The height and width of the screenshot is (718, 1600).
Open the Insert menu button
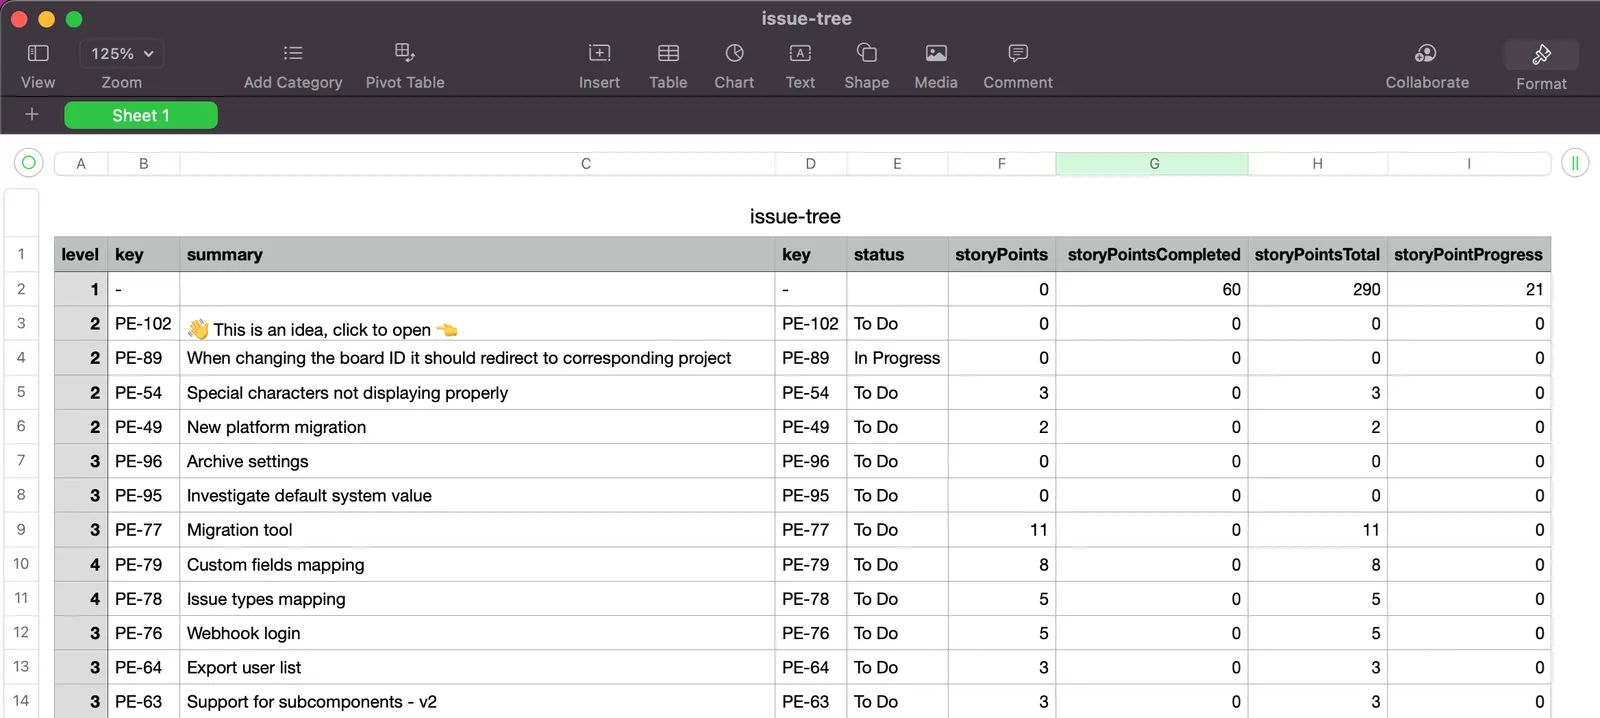(x=599, y=54)
